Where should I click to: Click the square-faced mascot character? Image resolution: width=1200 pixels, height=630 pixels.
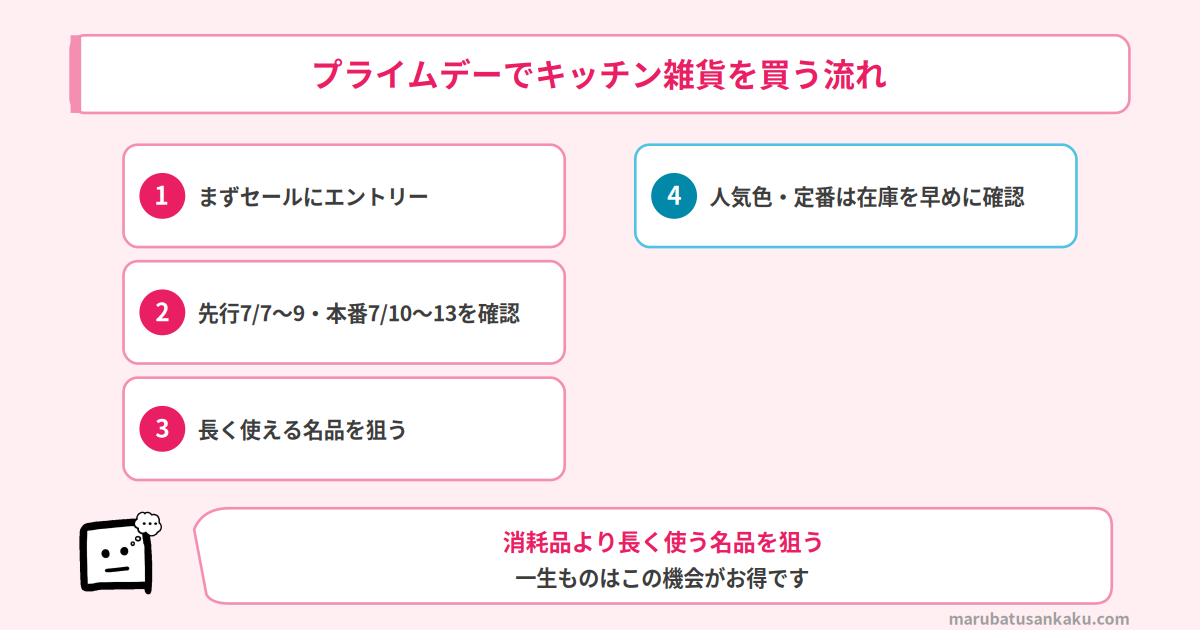[x=115, y=558]
